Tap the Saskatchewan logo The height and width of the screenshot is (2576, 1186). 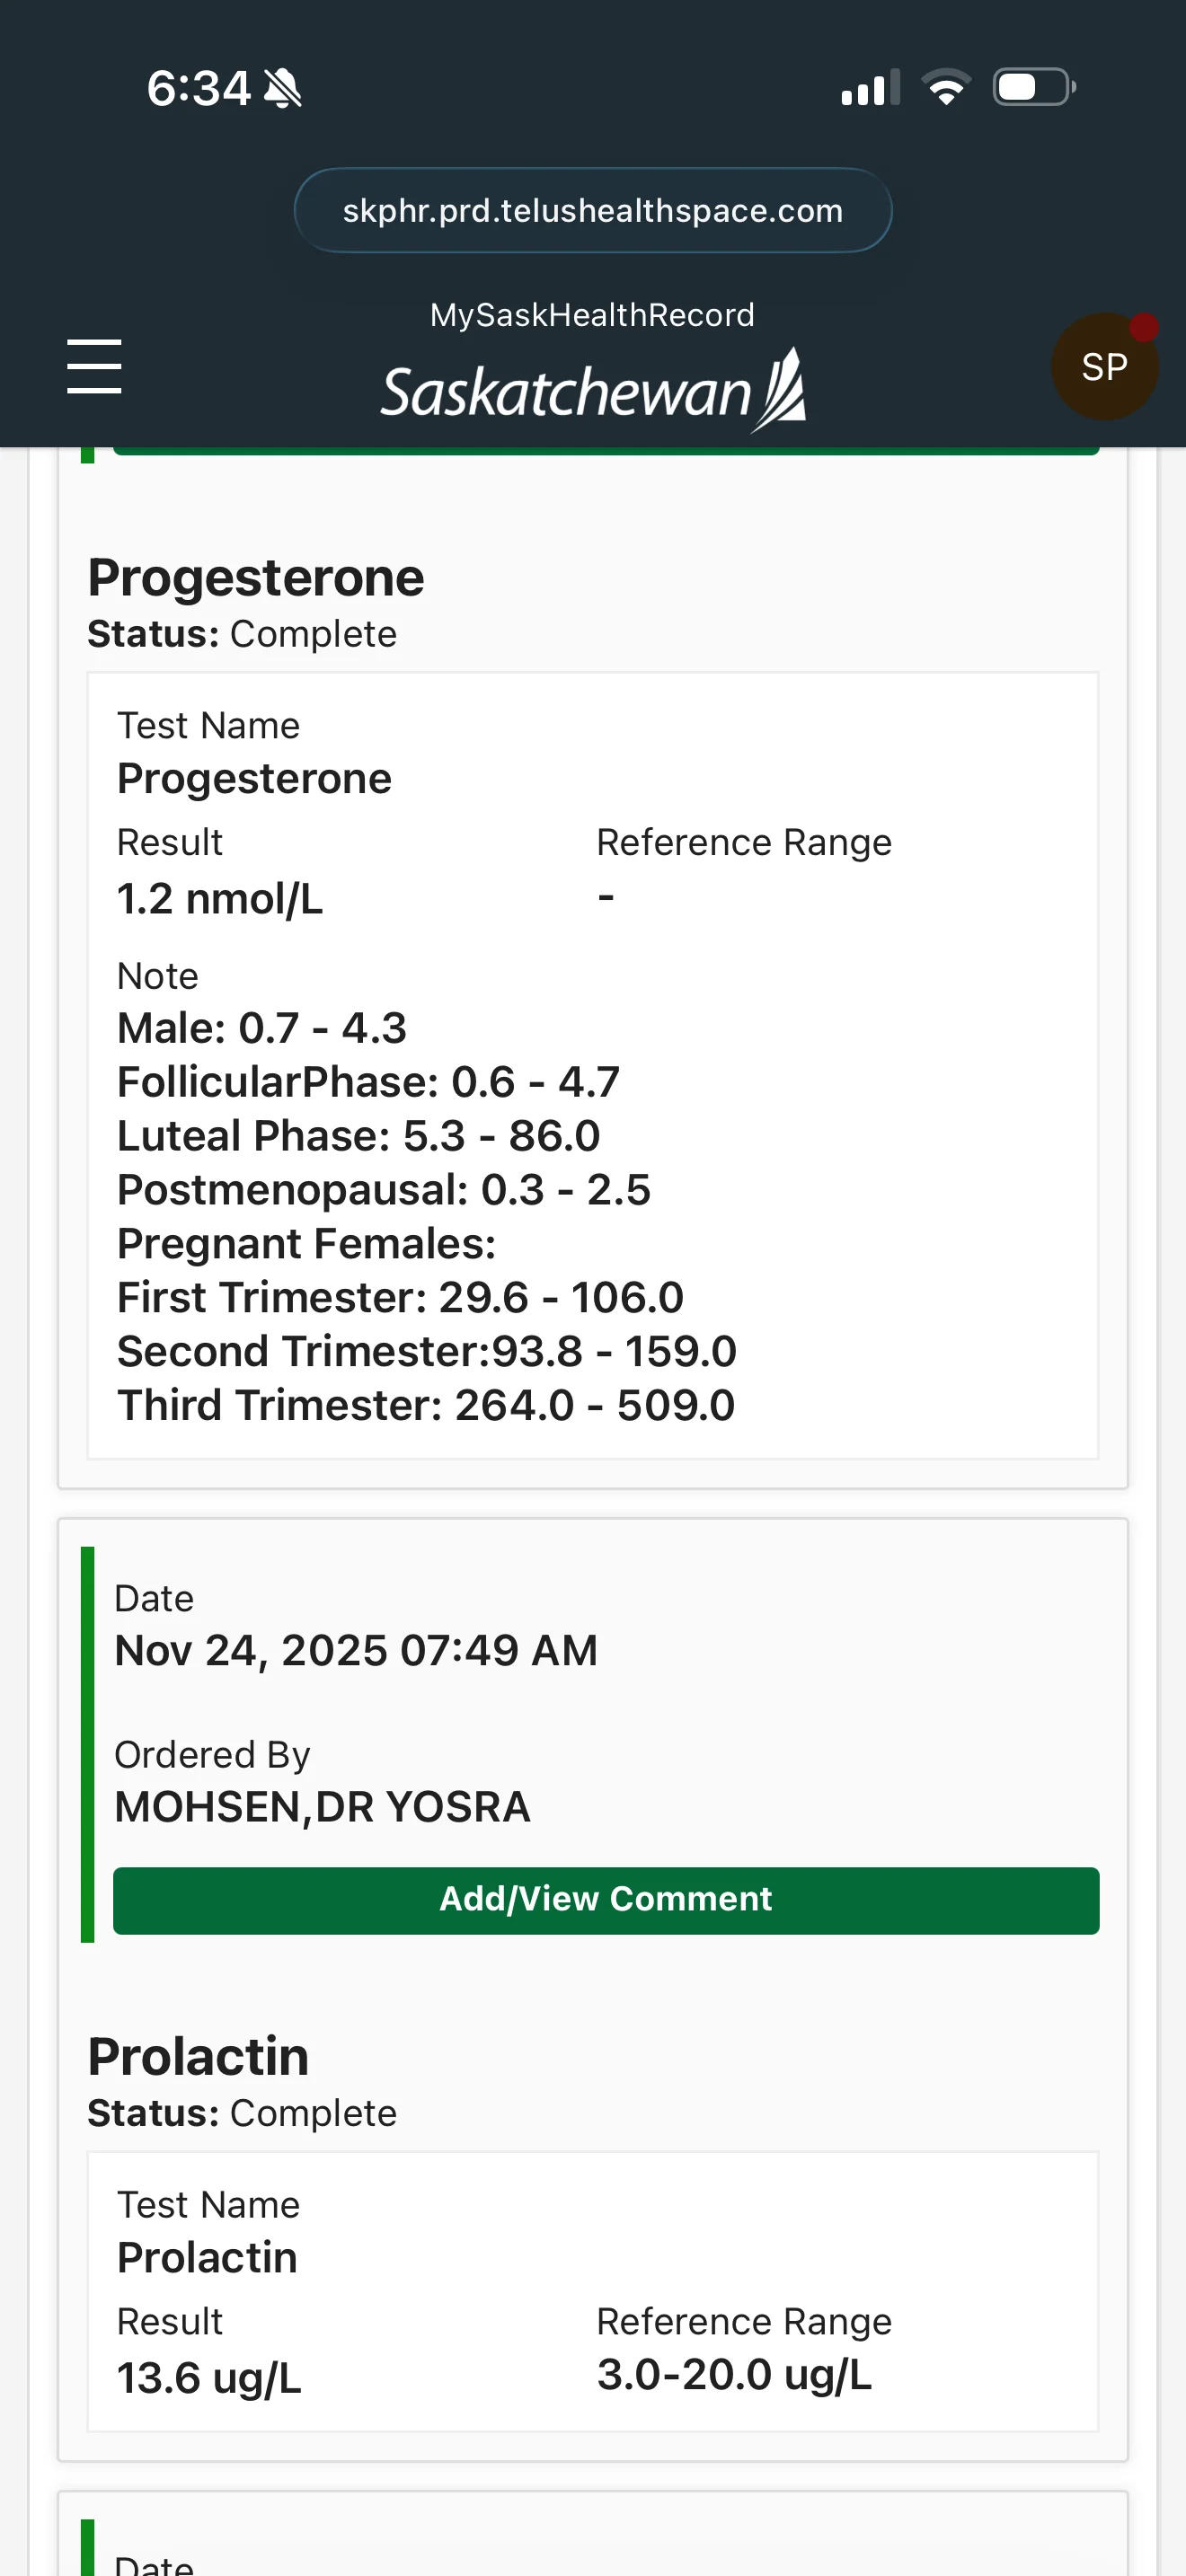[x=593, y=391]
